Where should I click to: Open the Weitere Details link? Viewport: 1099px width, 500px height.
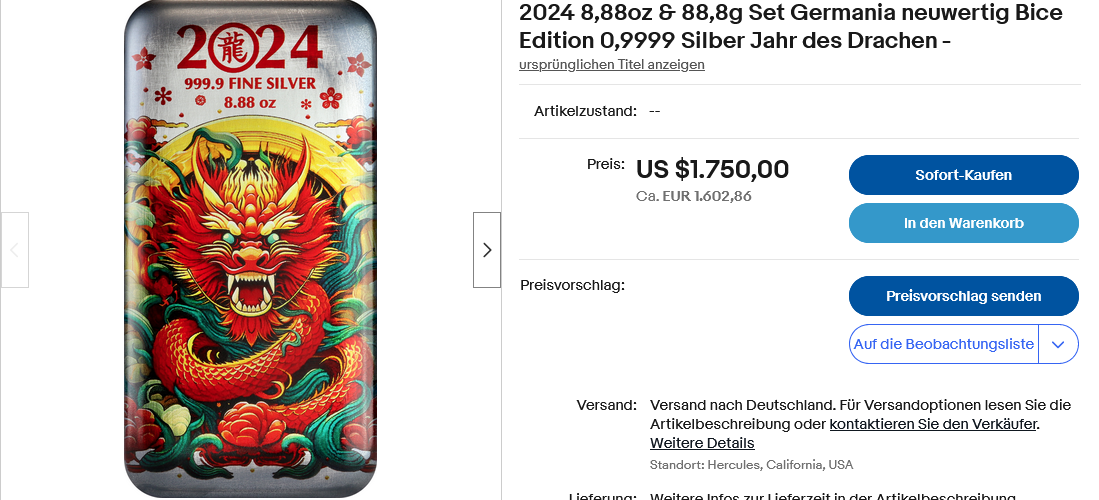coord(702,443)
